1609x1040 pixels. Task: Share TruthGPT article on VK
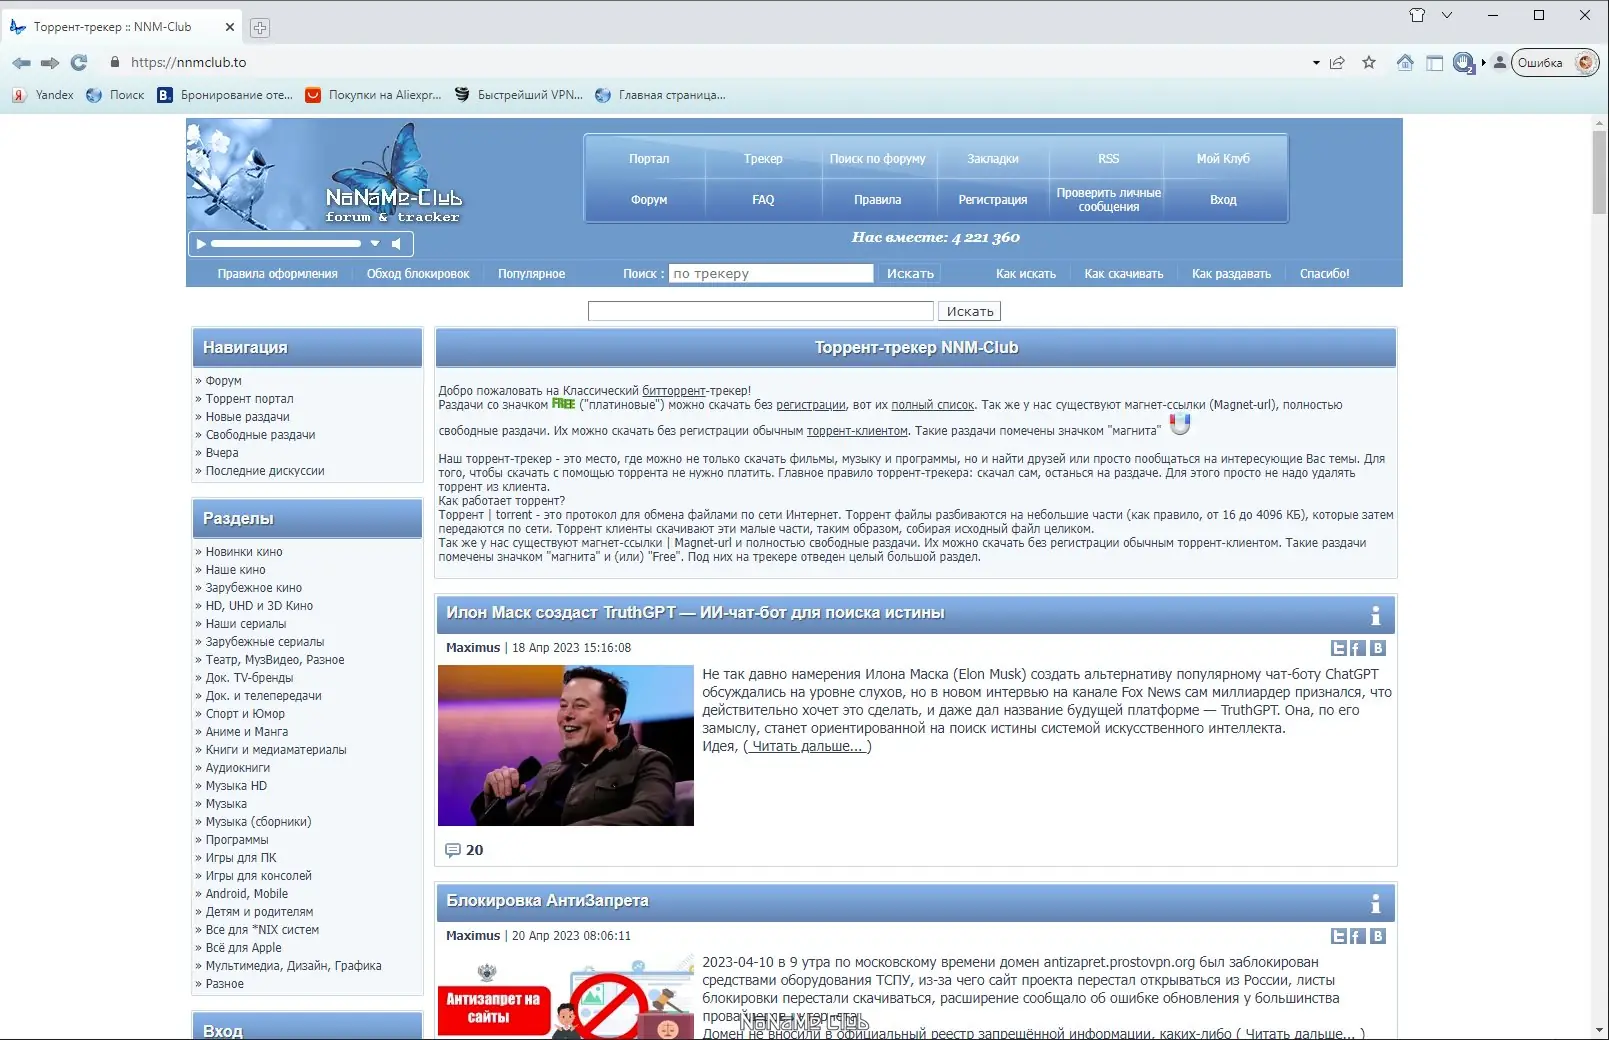1377,648
